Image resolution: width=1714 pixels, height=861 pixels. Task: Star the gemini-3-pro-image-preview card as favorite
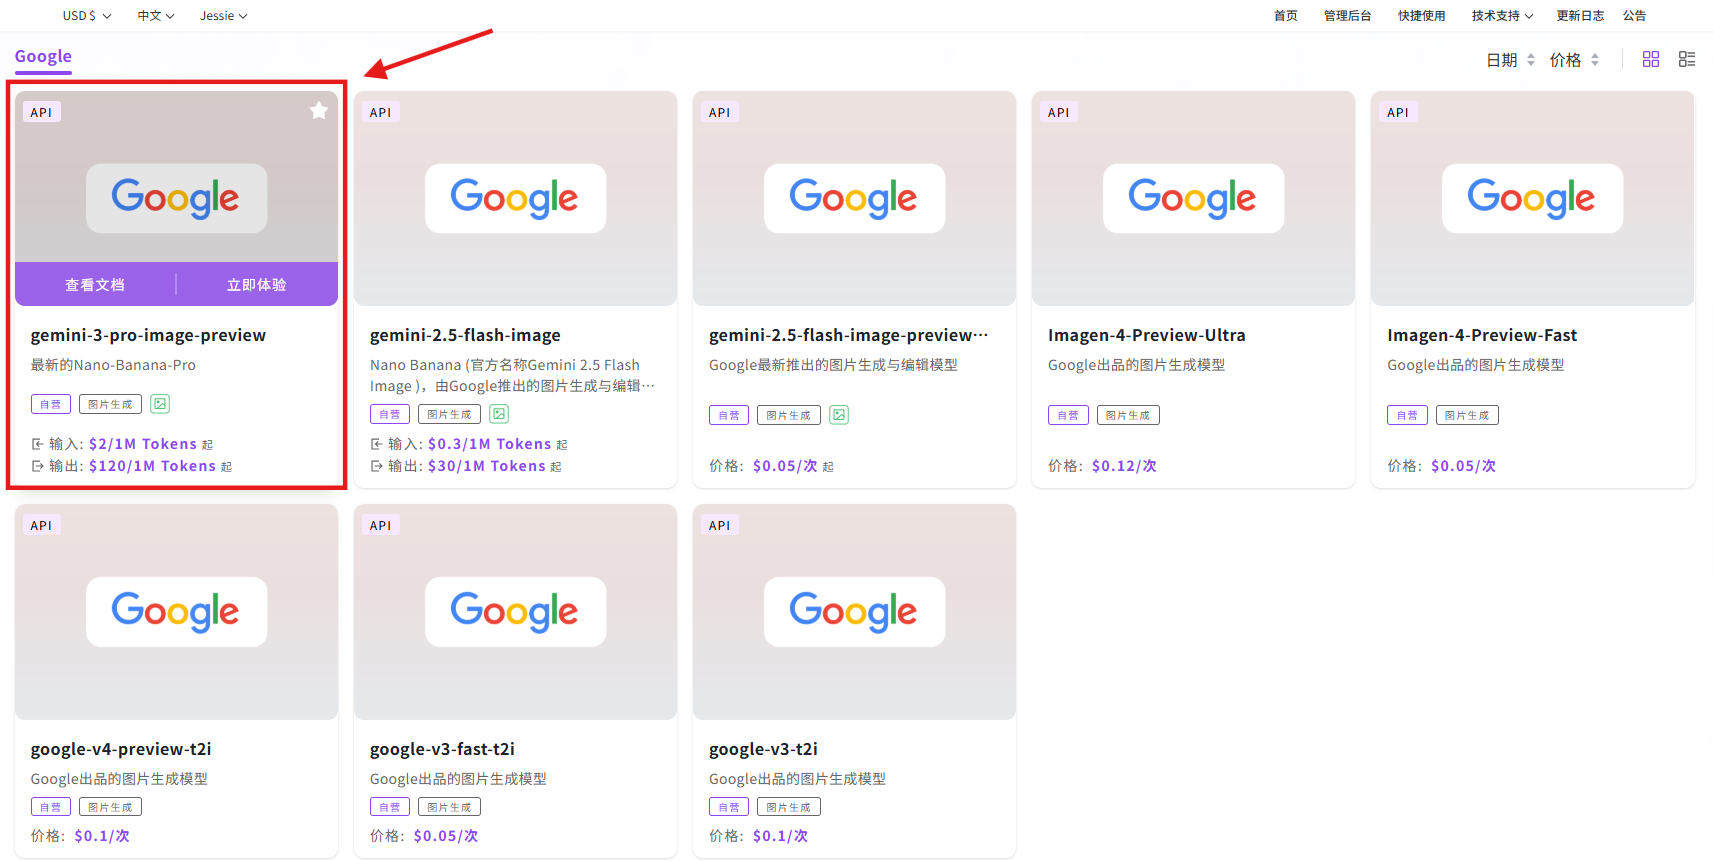coord(318,111)
